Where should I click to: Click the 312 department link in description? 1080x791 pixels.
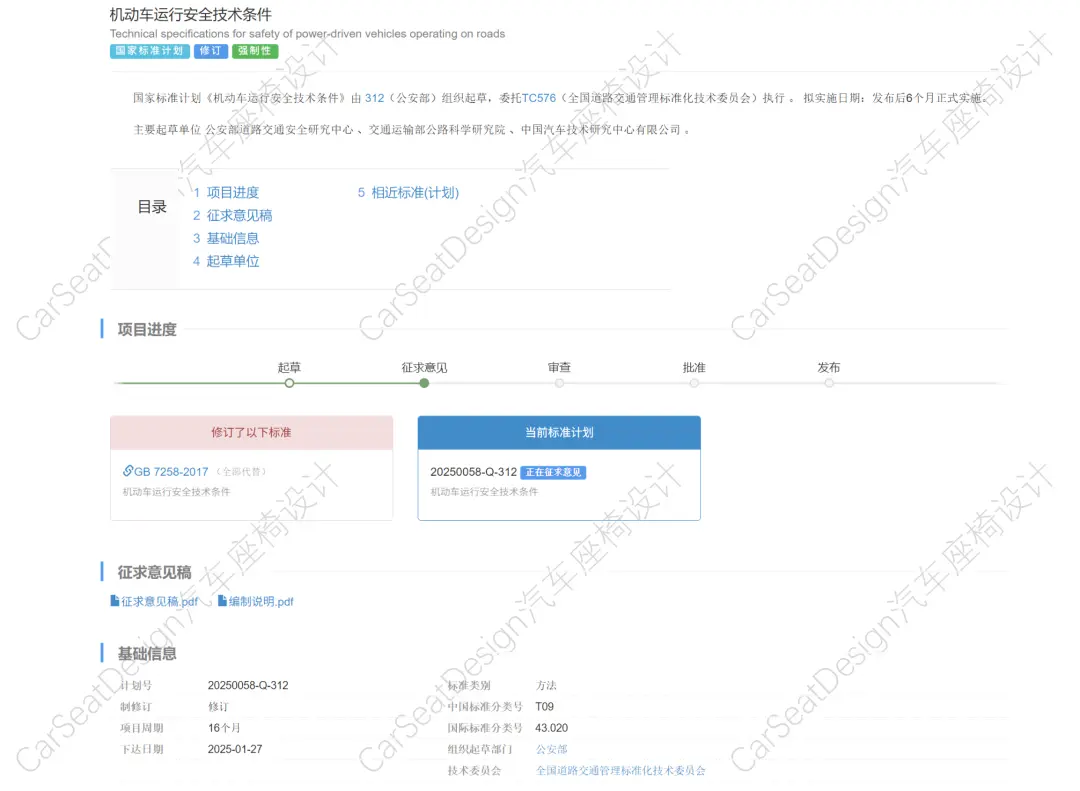coord(374,98)
